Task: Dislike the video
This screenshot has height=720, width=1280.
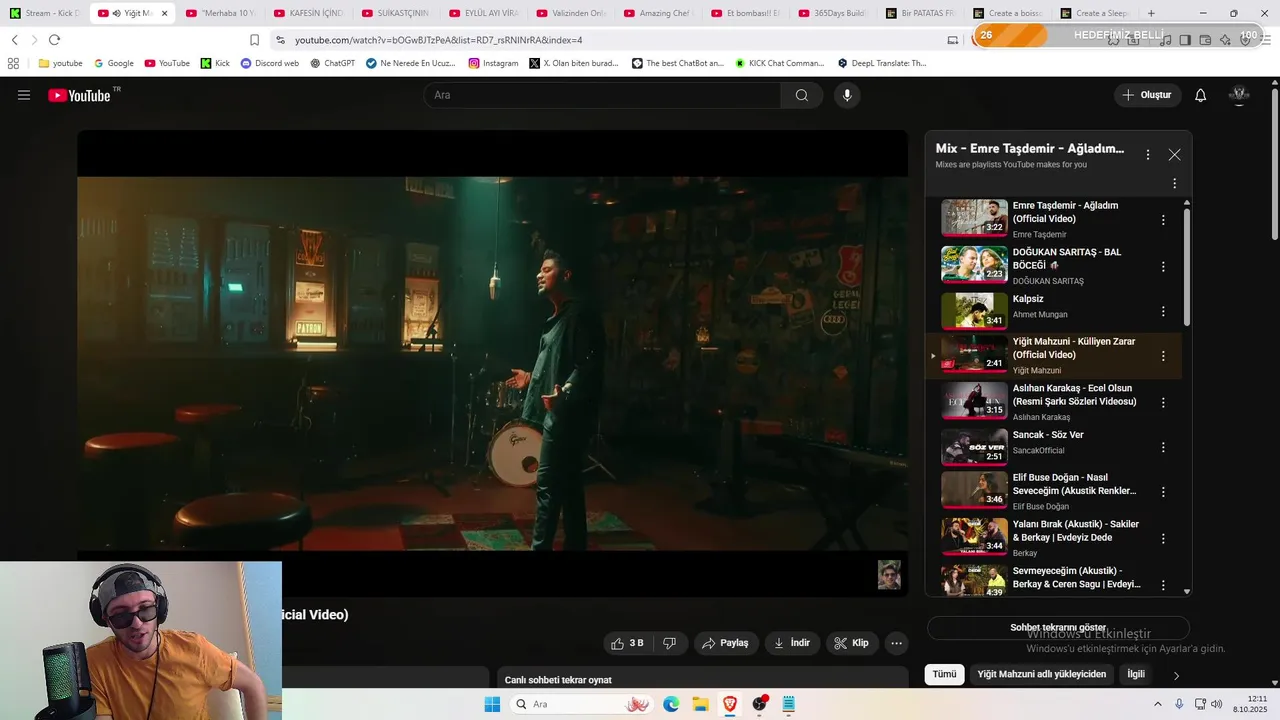Action: coord(670,643)
